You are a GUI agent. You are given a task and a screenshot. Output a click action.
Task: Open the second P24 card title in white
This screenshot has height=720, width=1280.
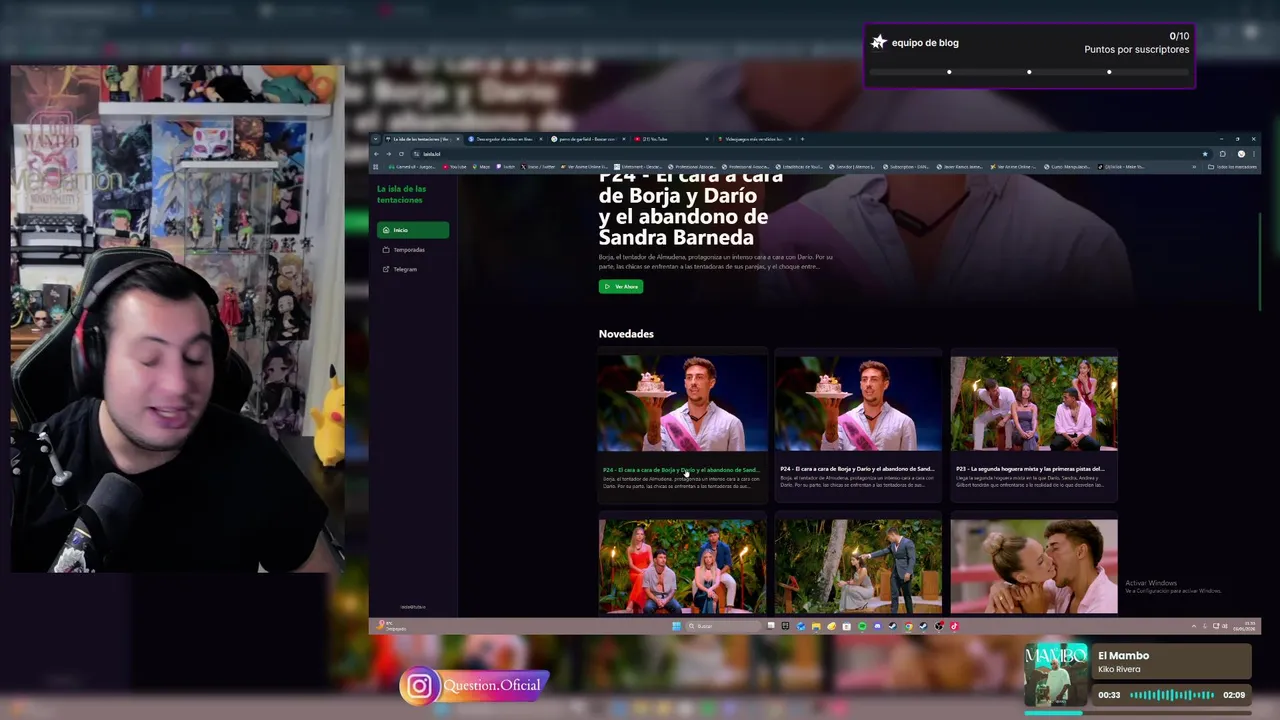857,469
